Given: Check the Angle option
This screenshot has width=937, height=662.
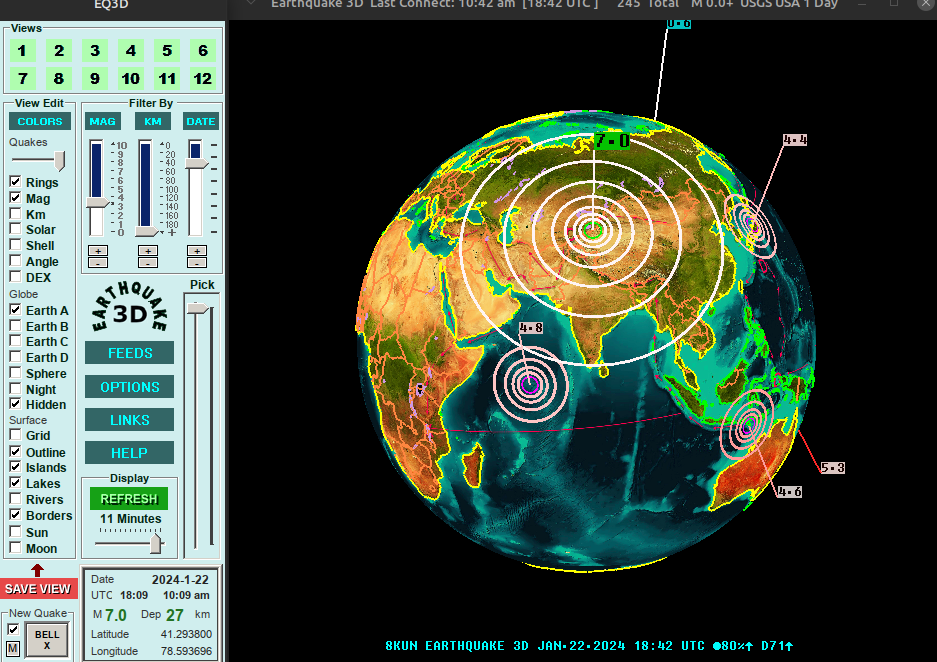Looking at the screenshot, I should (16, 260).
